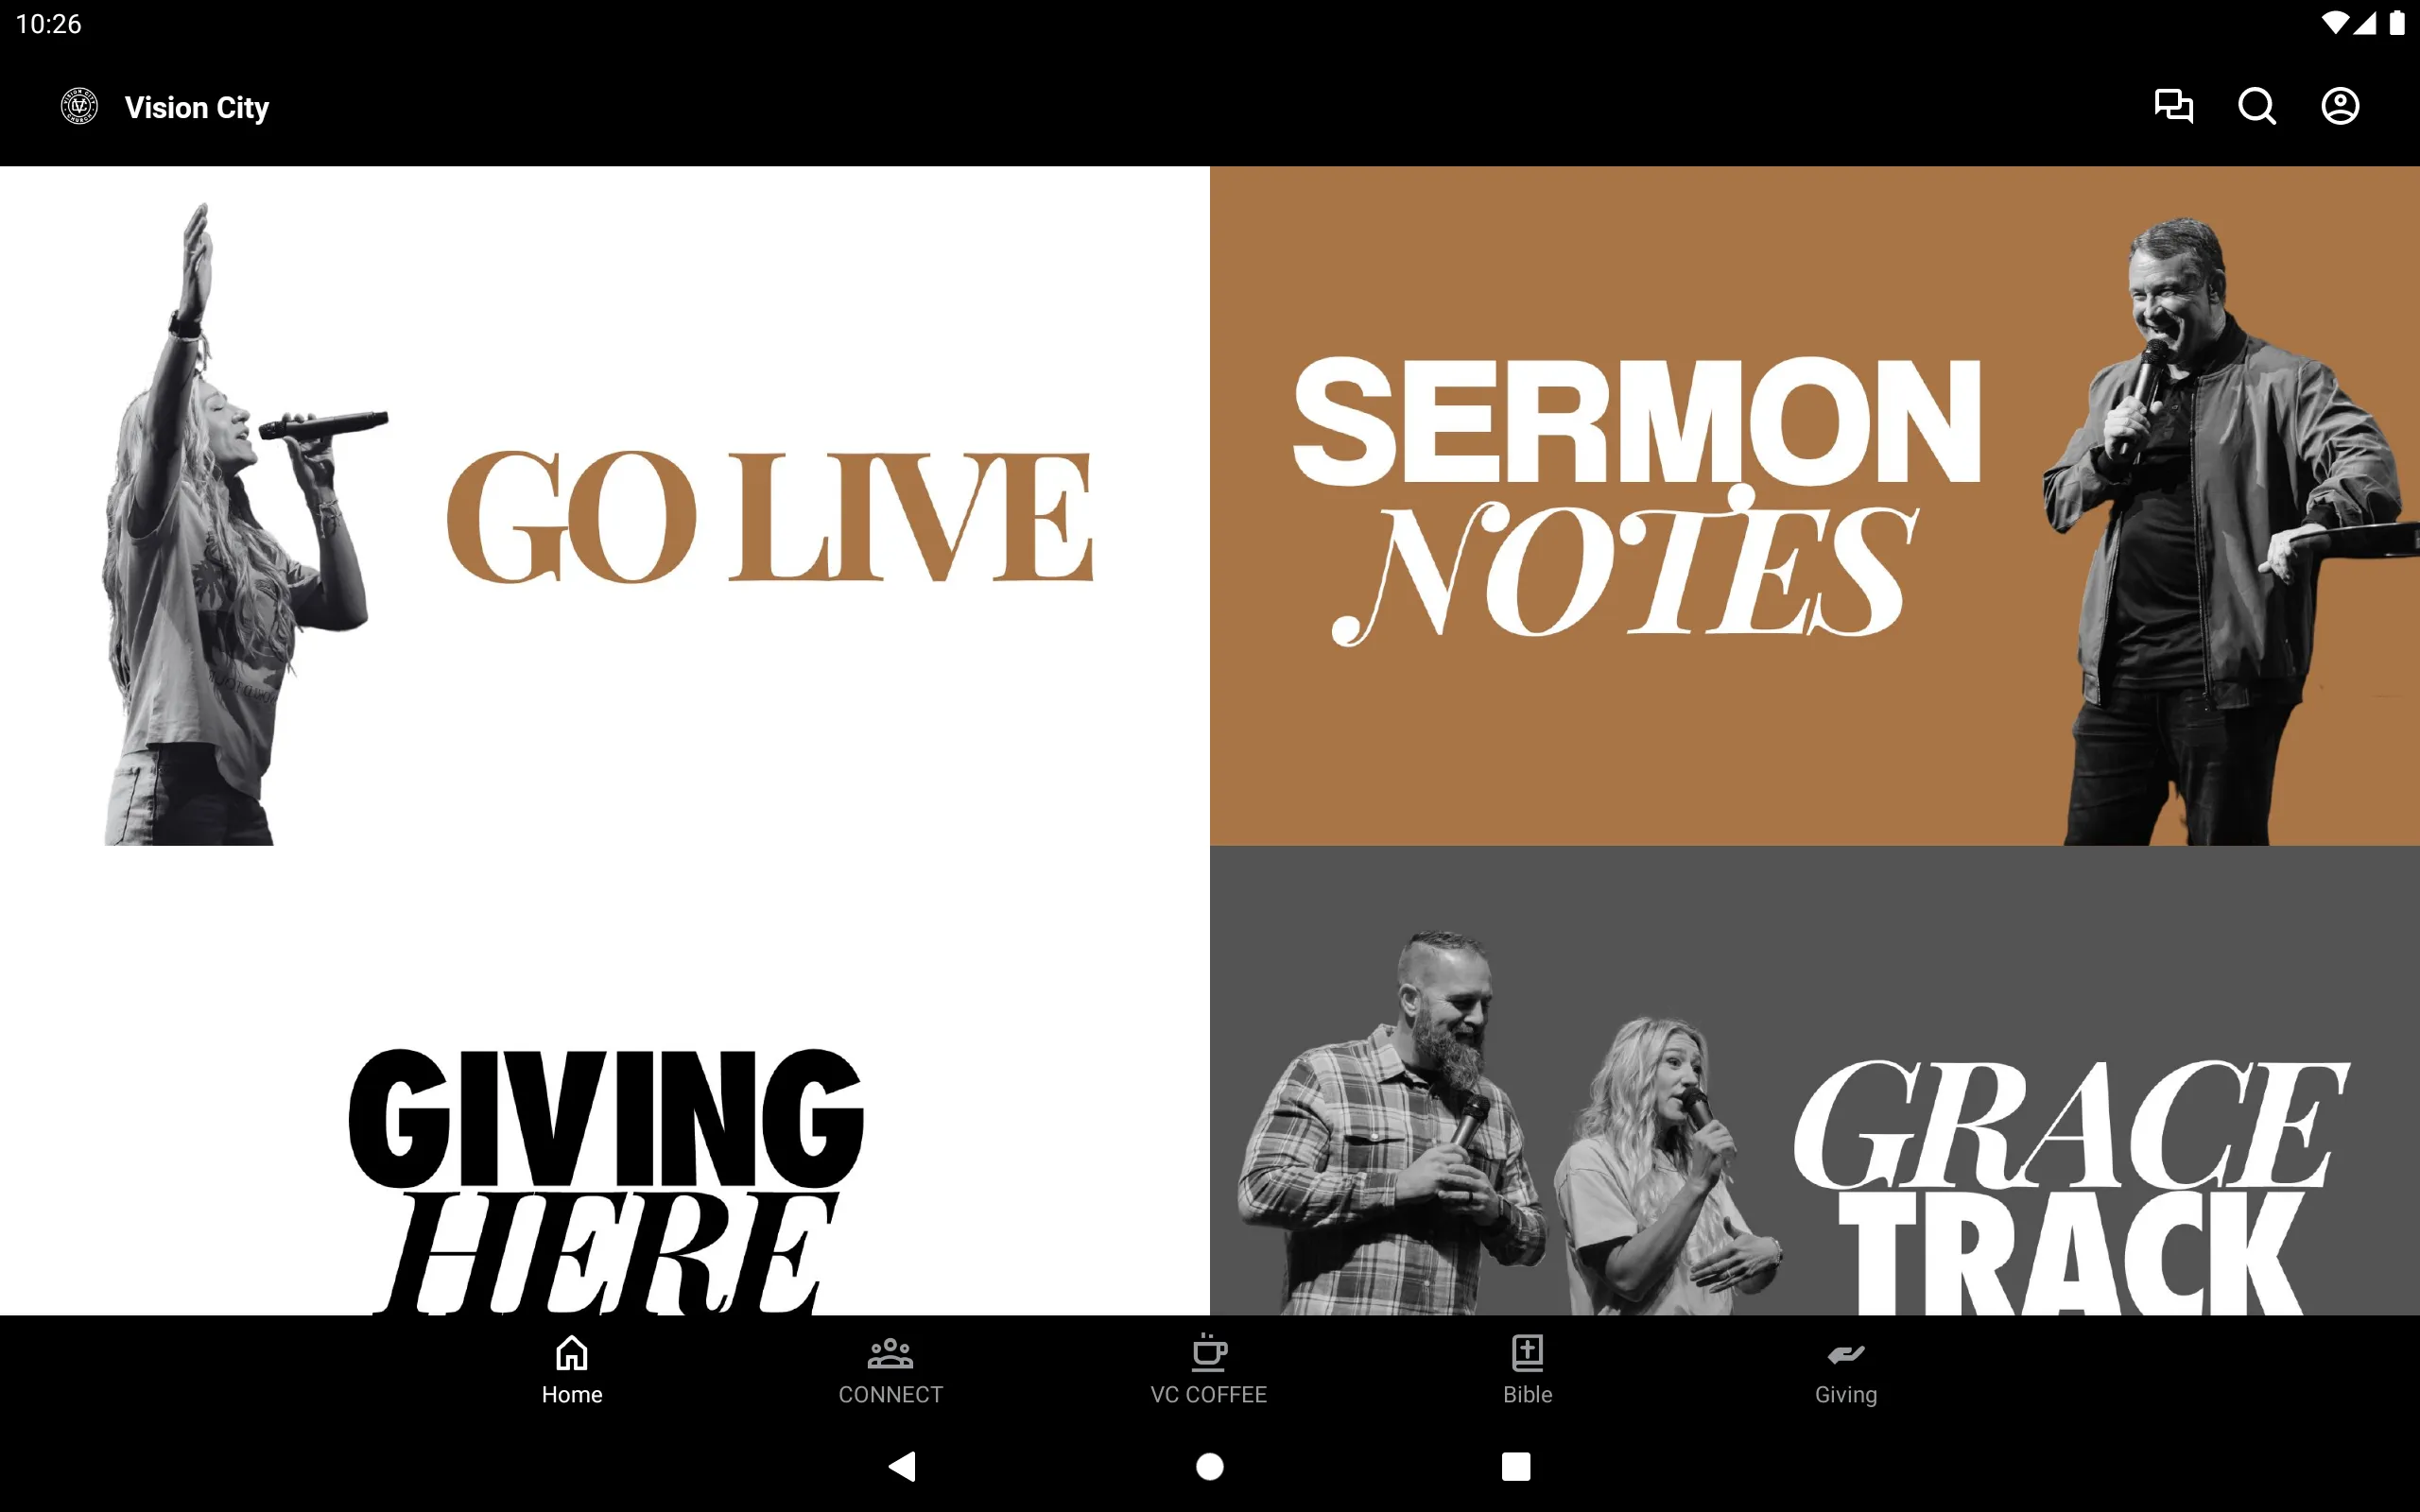Select the VC COFFEE tab

click(x=1209, y=1367)
